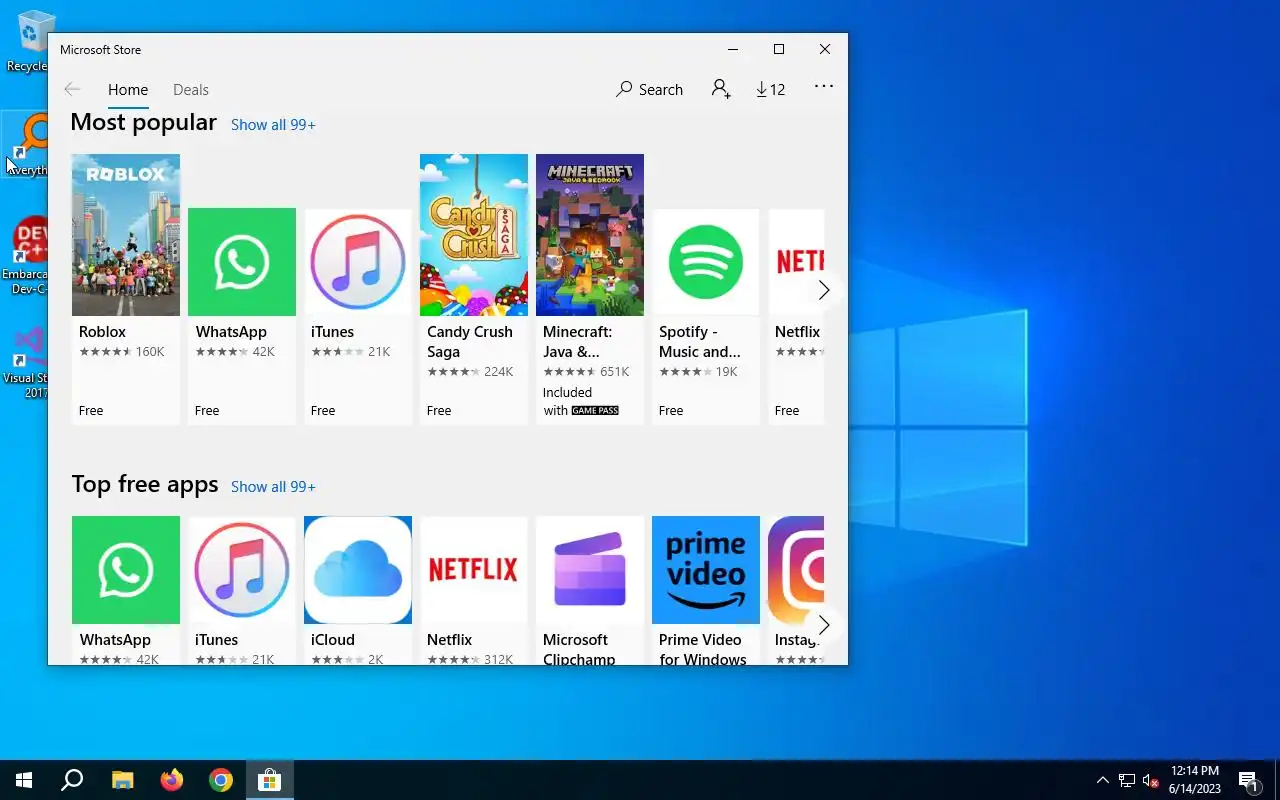This screenshot has width=1280, height=800.
Task: Open Netflix icon in Top free apps
Action: 474,570
